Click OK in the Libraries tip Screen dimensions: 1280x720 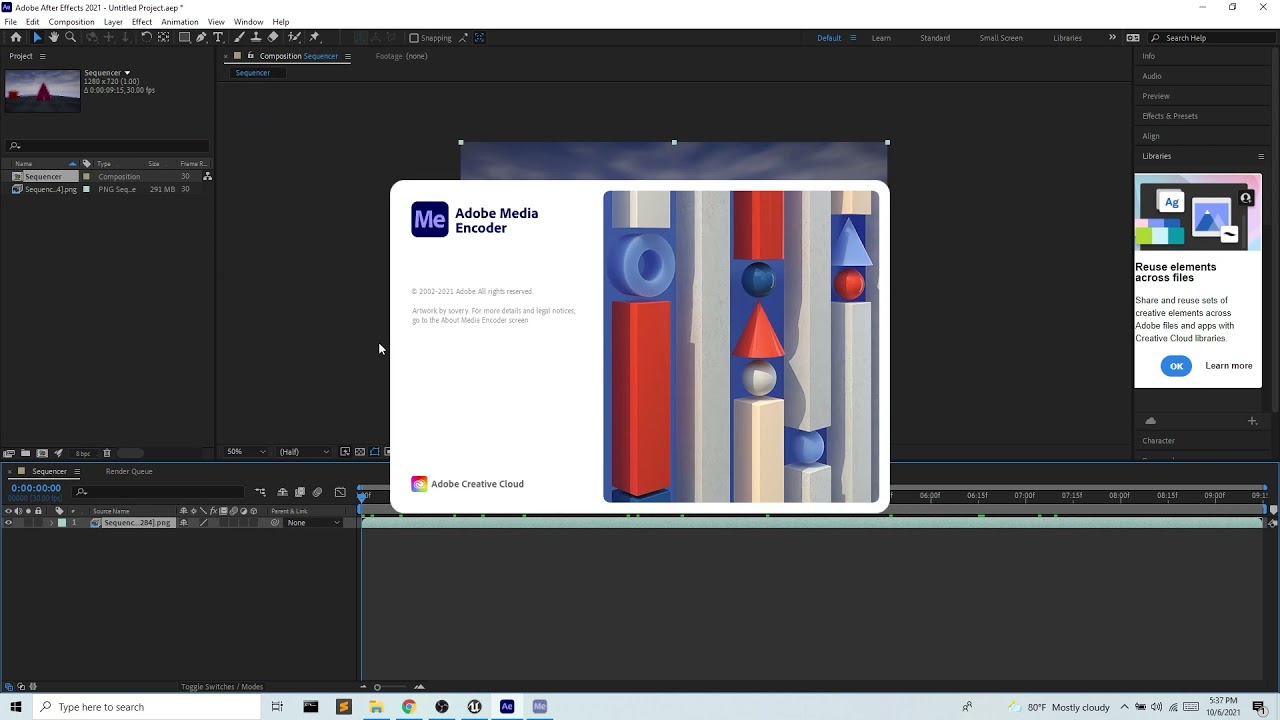(x=1176, y=366)
